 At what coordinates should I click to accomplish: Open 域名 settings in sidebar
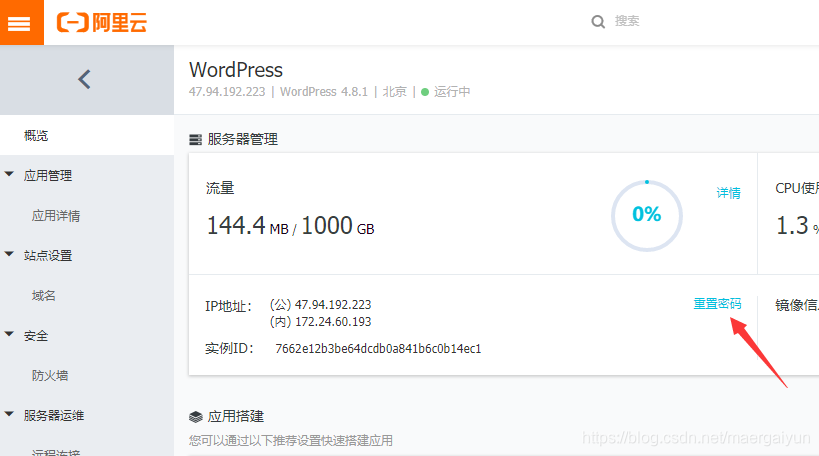pos(43,296)
